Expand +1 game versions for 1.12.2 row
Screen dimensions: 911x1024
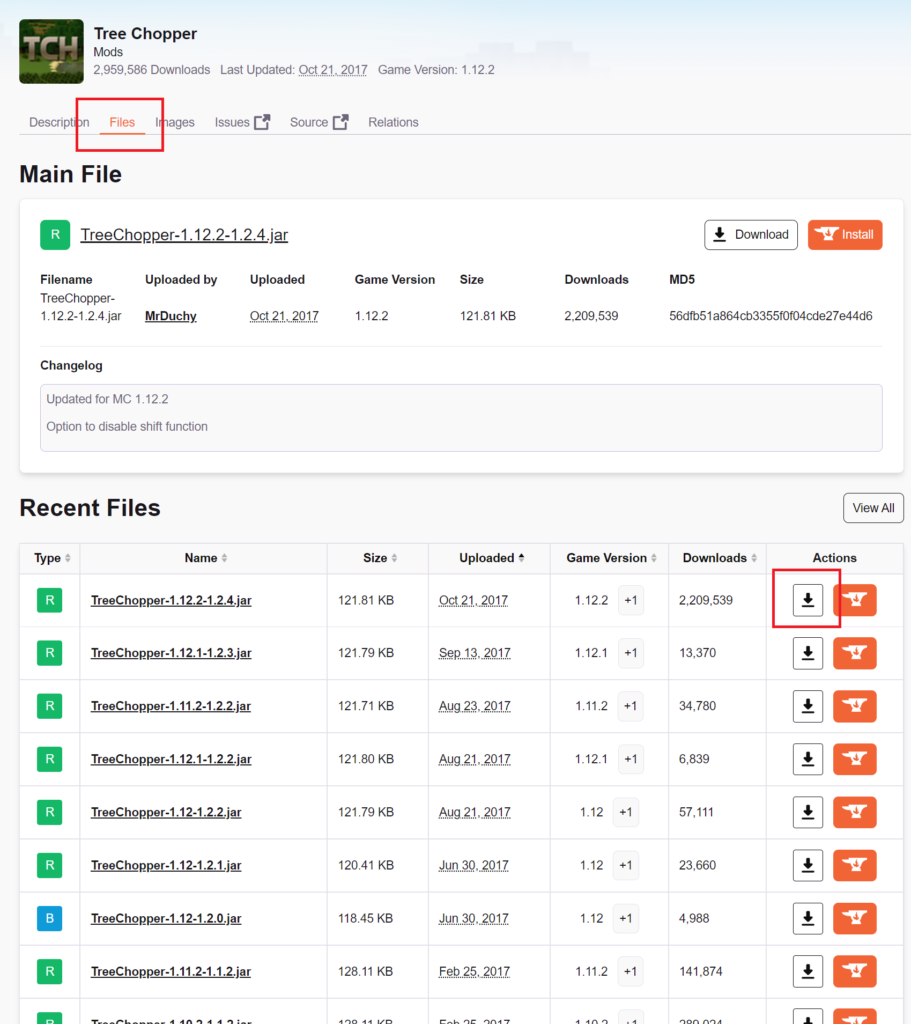coord(631,600)
